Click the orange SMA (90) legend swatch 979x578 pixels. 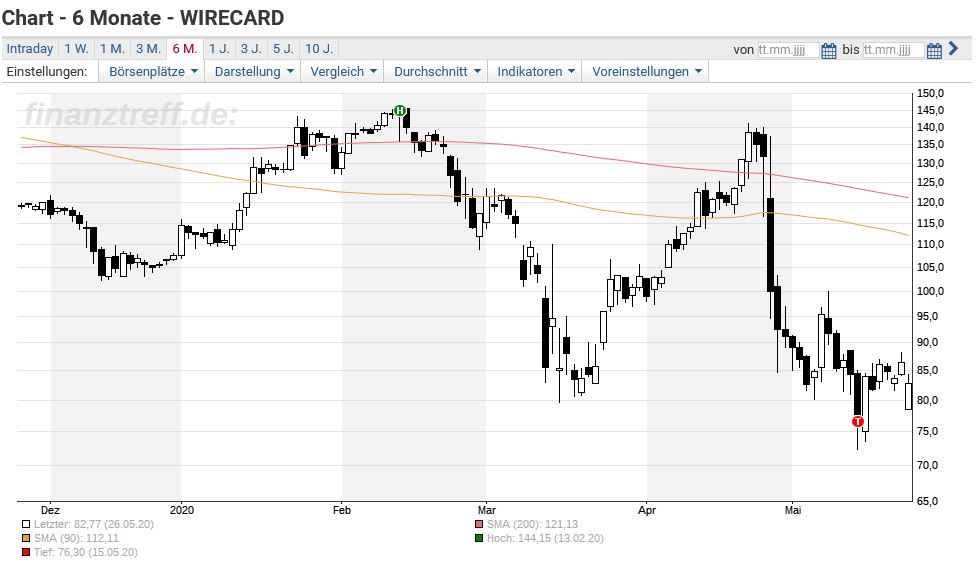click(26, 538)
